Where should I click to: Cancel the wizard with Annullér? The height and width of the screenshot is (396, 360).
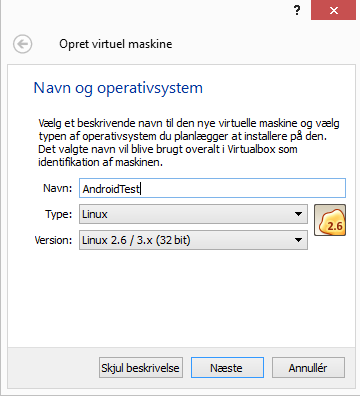tap(308, 368)
